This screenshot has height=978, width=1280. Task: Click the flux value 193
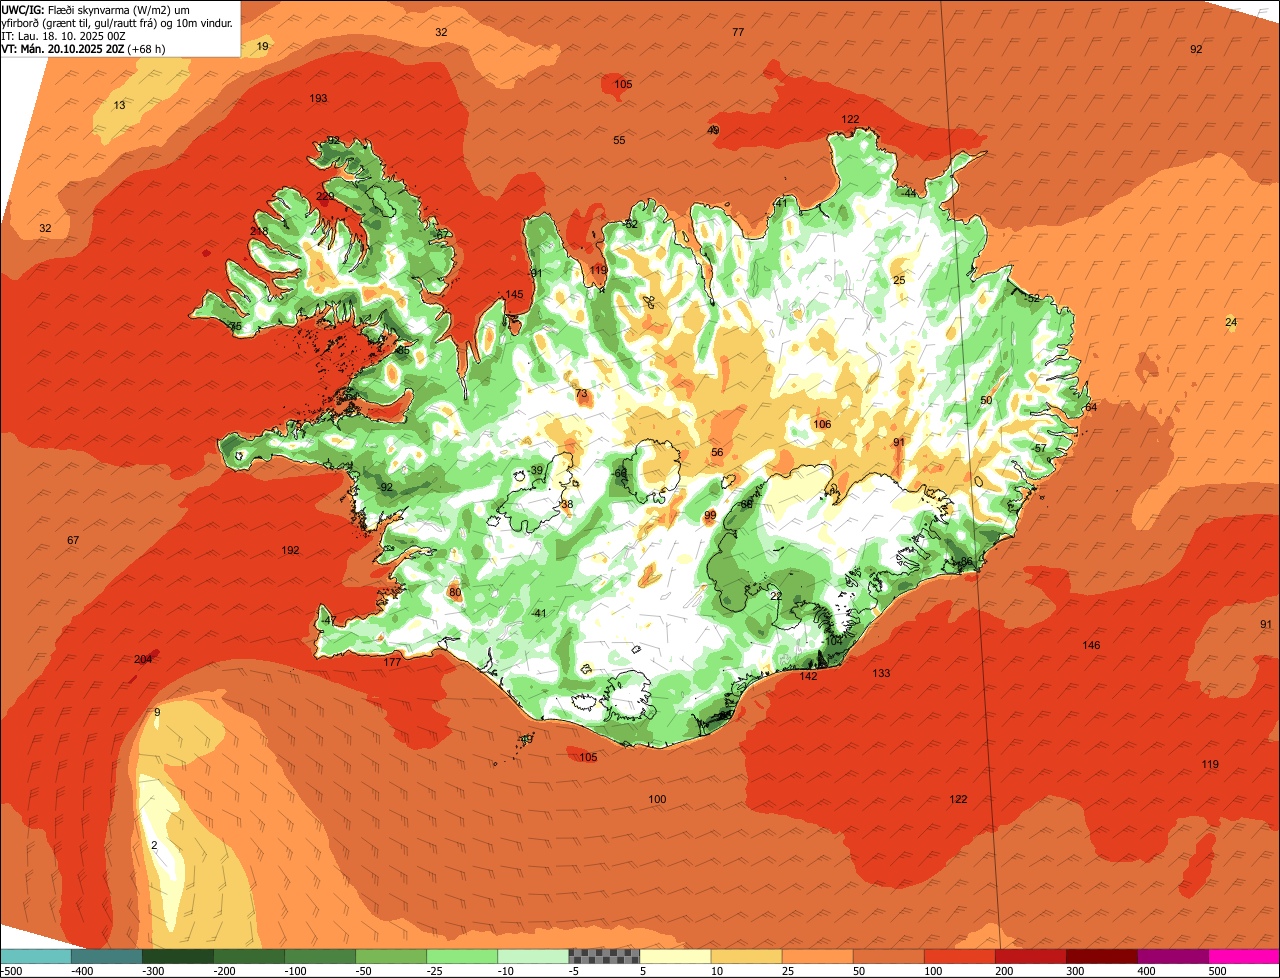tap(318, 98)
